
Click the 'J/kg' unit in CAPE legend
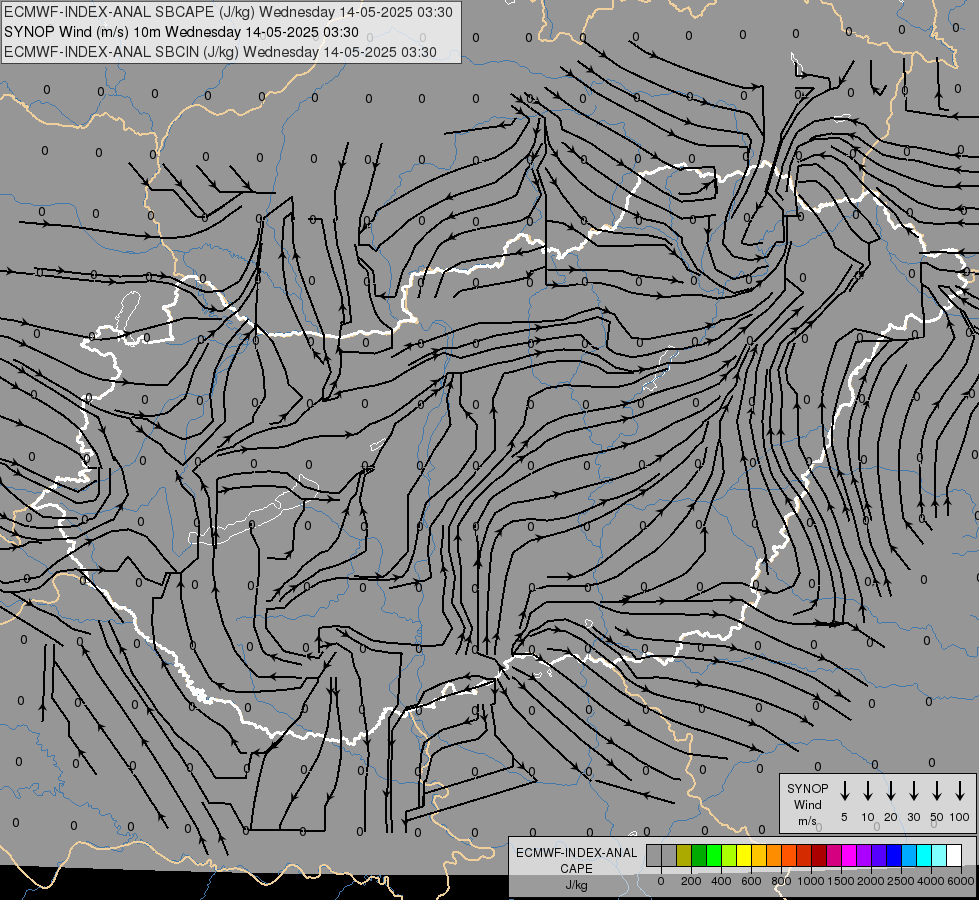point(576,885)
